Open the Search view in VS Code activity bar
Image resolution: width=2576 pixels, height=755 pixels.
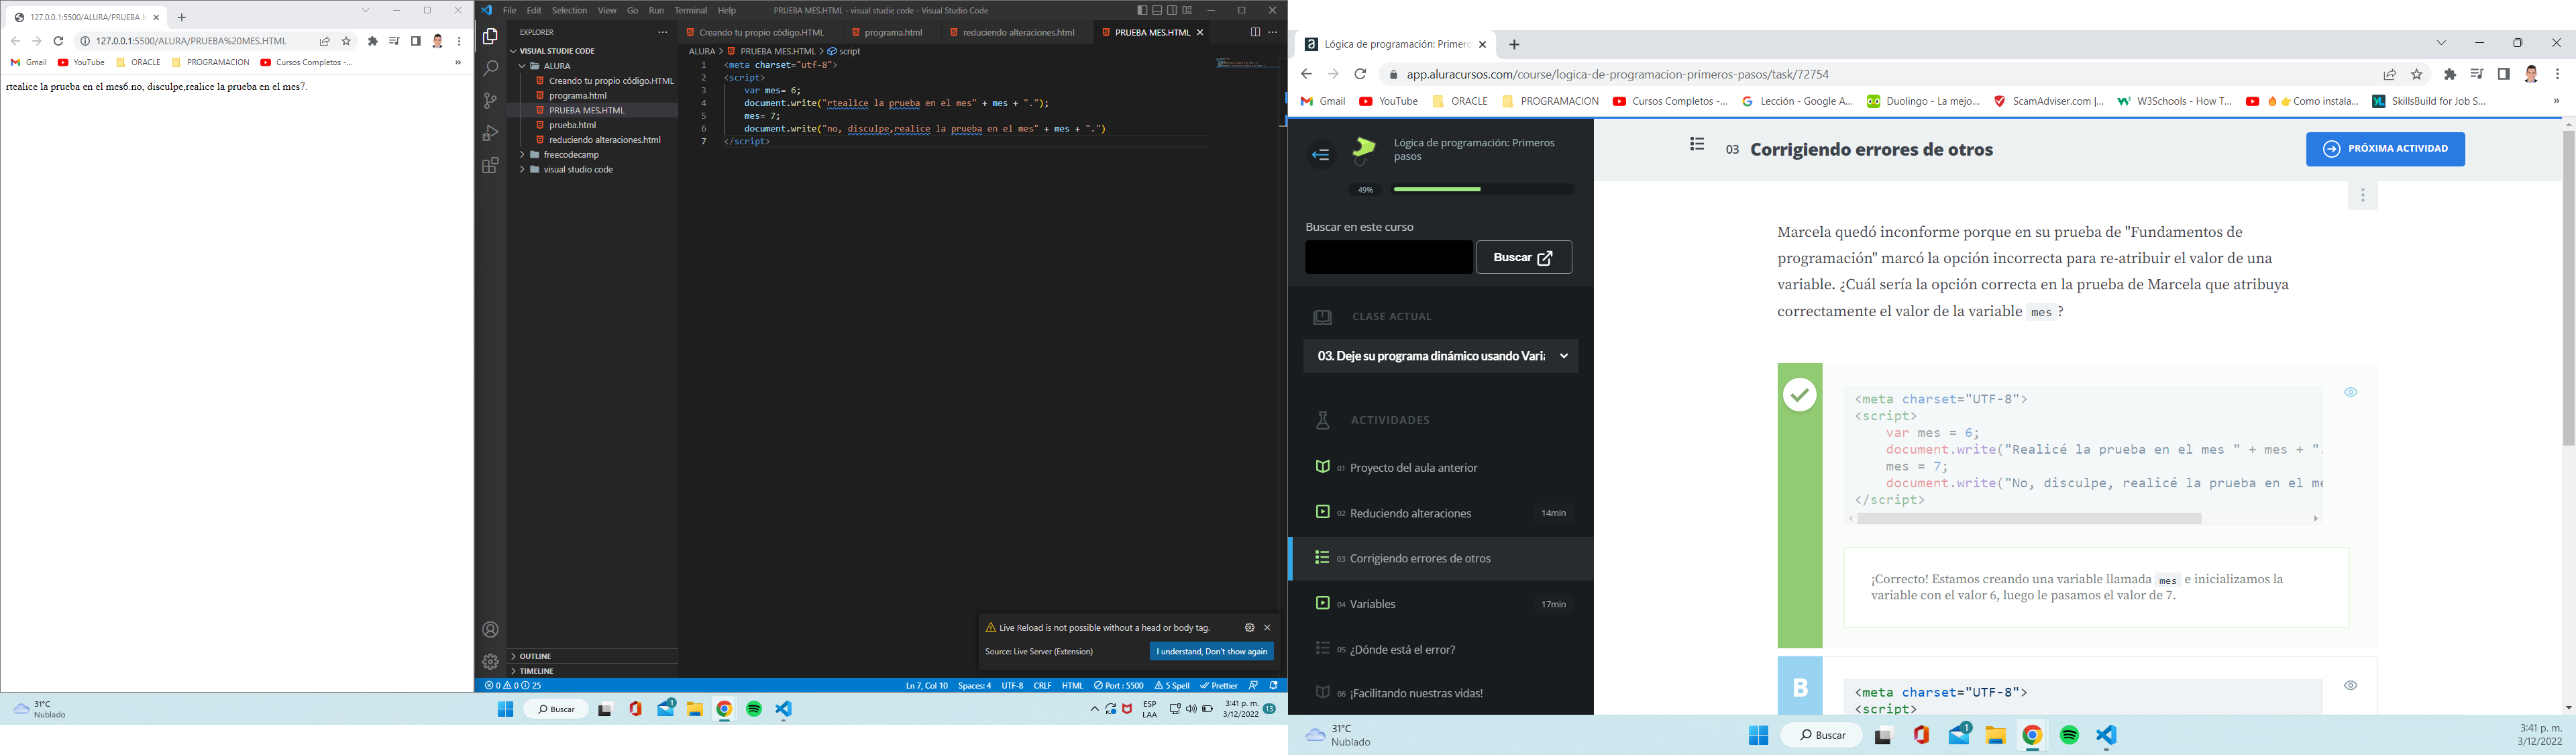pos(490,69)
